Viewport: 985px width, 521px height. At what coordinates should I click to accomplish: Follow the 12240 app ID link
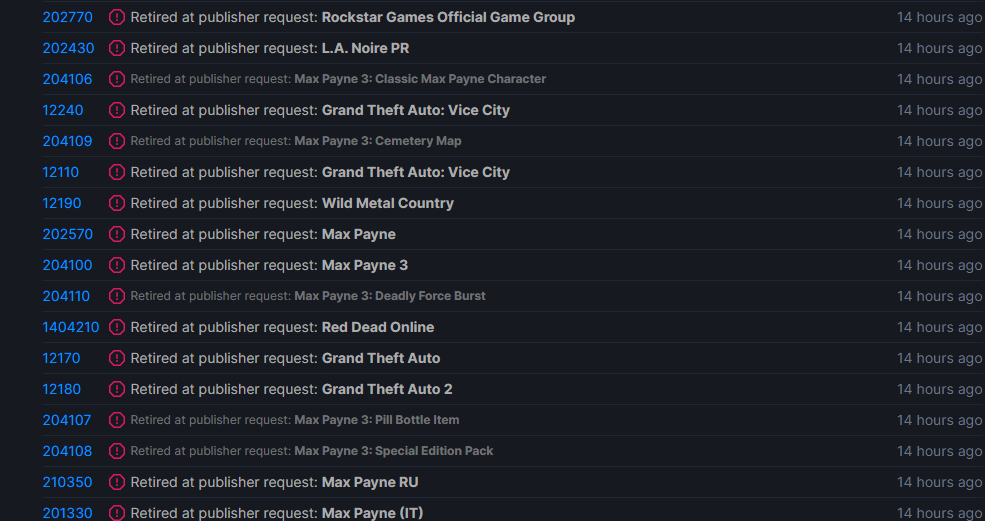[x=63, y=110]
